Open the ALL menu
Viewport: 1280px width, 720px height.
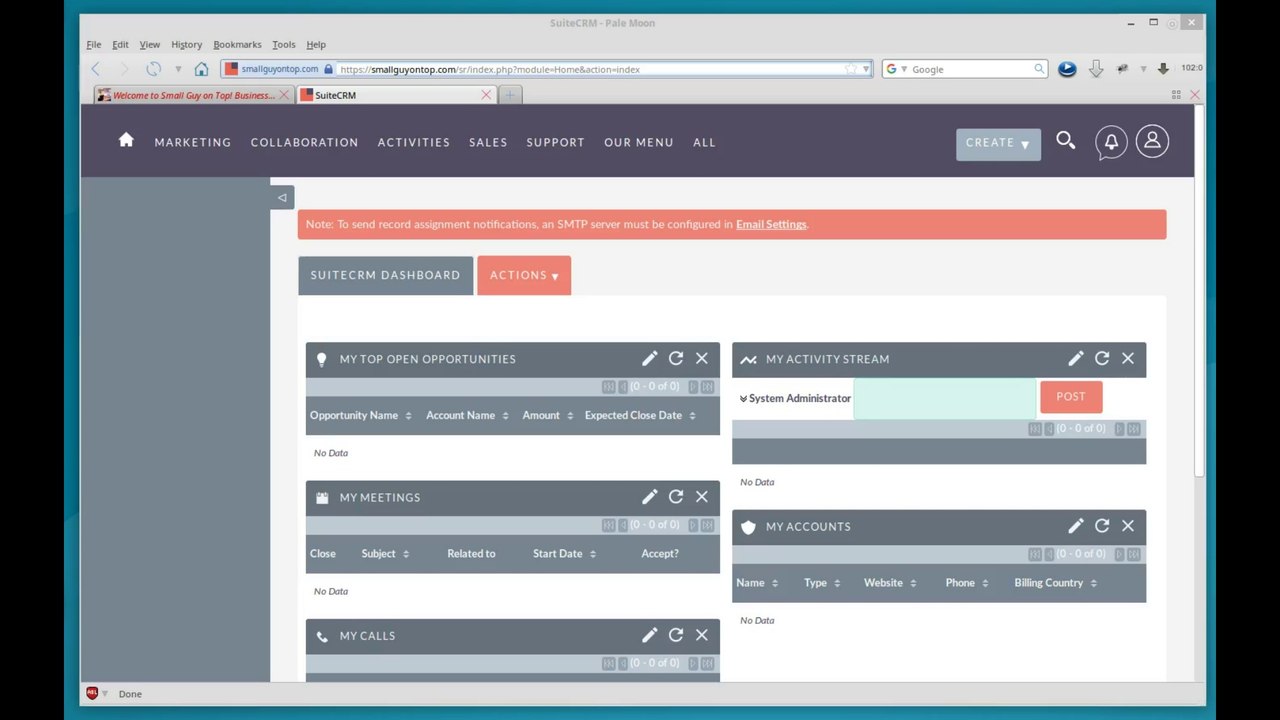coord(704,142)
